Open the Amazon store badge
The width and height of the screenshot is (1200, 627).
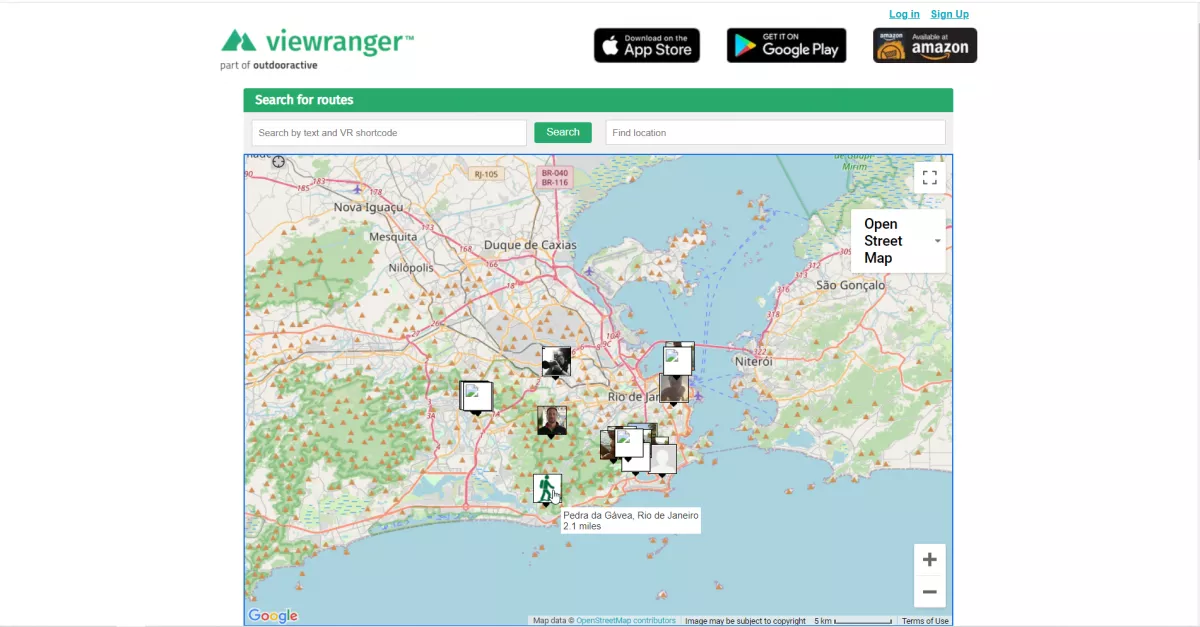coord(925,45)
